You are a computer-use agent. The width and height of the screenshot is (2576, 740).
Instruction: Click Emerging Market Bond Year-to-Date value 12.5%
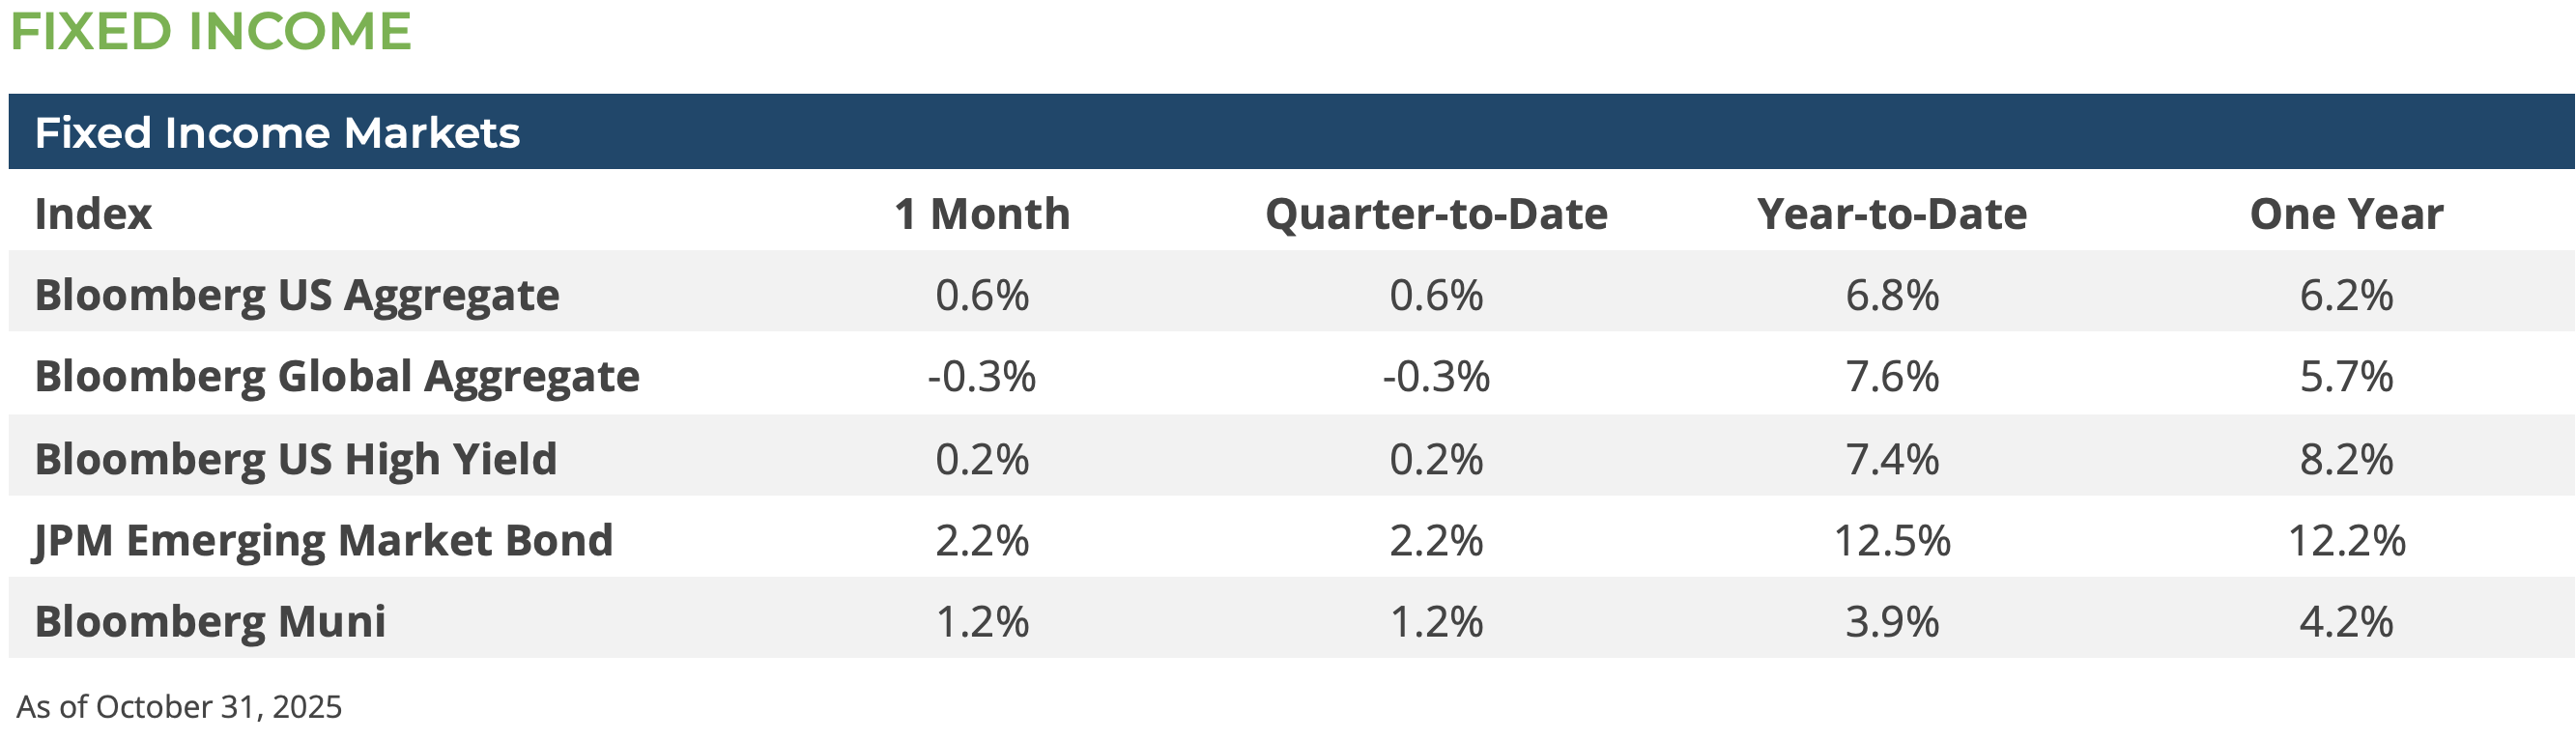pyautogui.click(x=1892, y=540)
